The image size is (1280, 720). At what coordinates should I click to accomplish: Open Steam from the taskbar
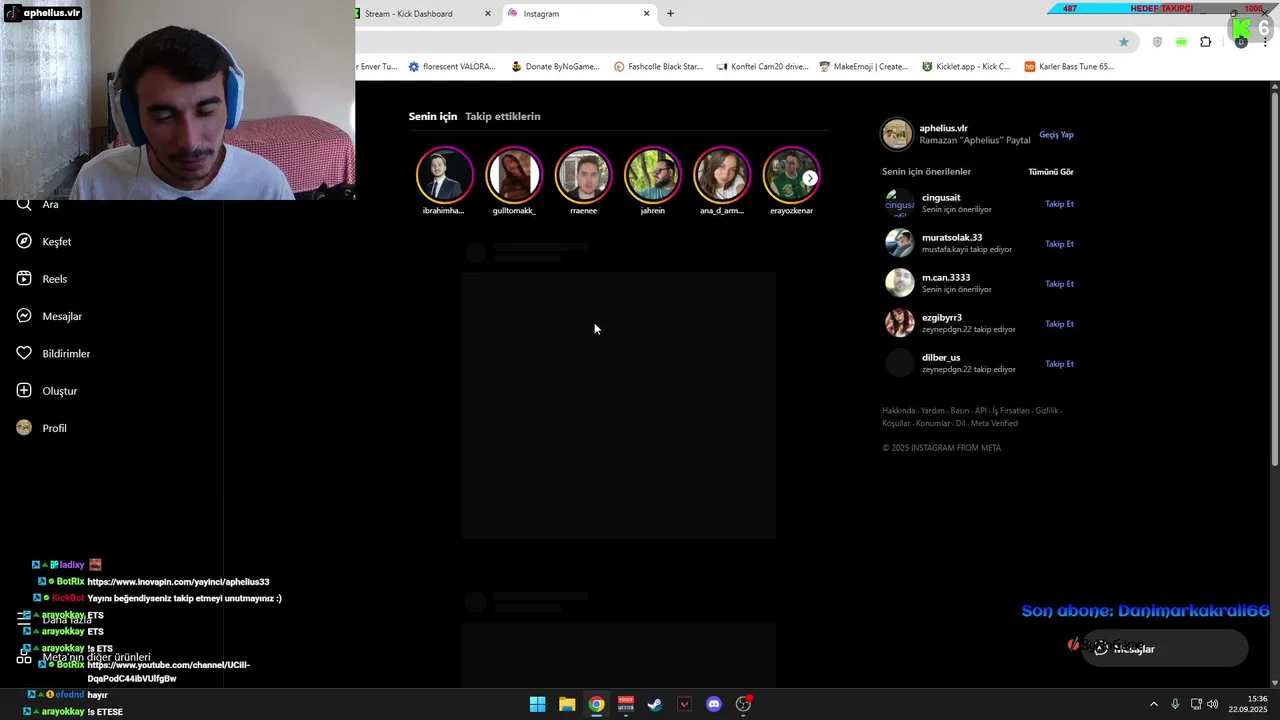pos(655,704)
